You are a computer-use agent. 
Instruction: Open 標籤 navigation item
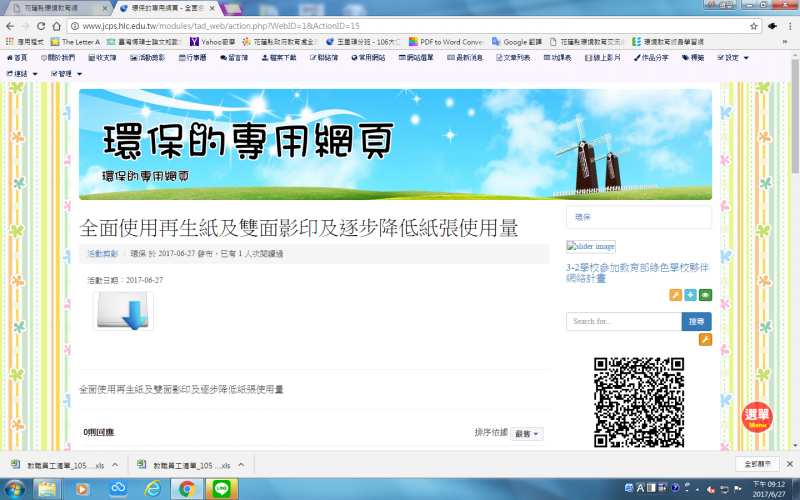point(693,58)
